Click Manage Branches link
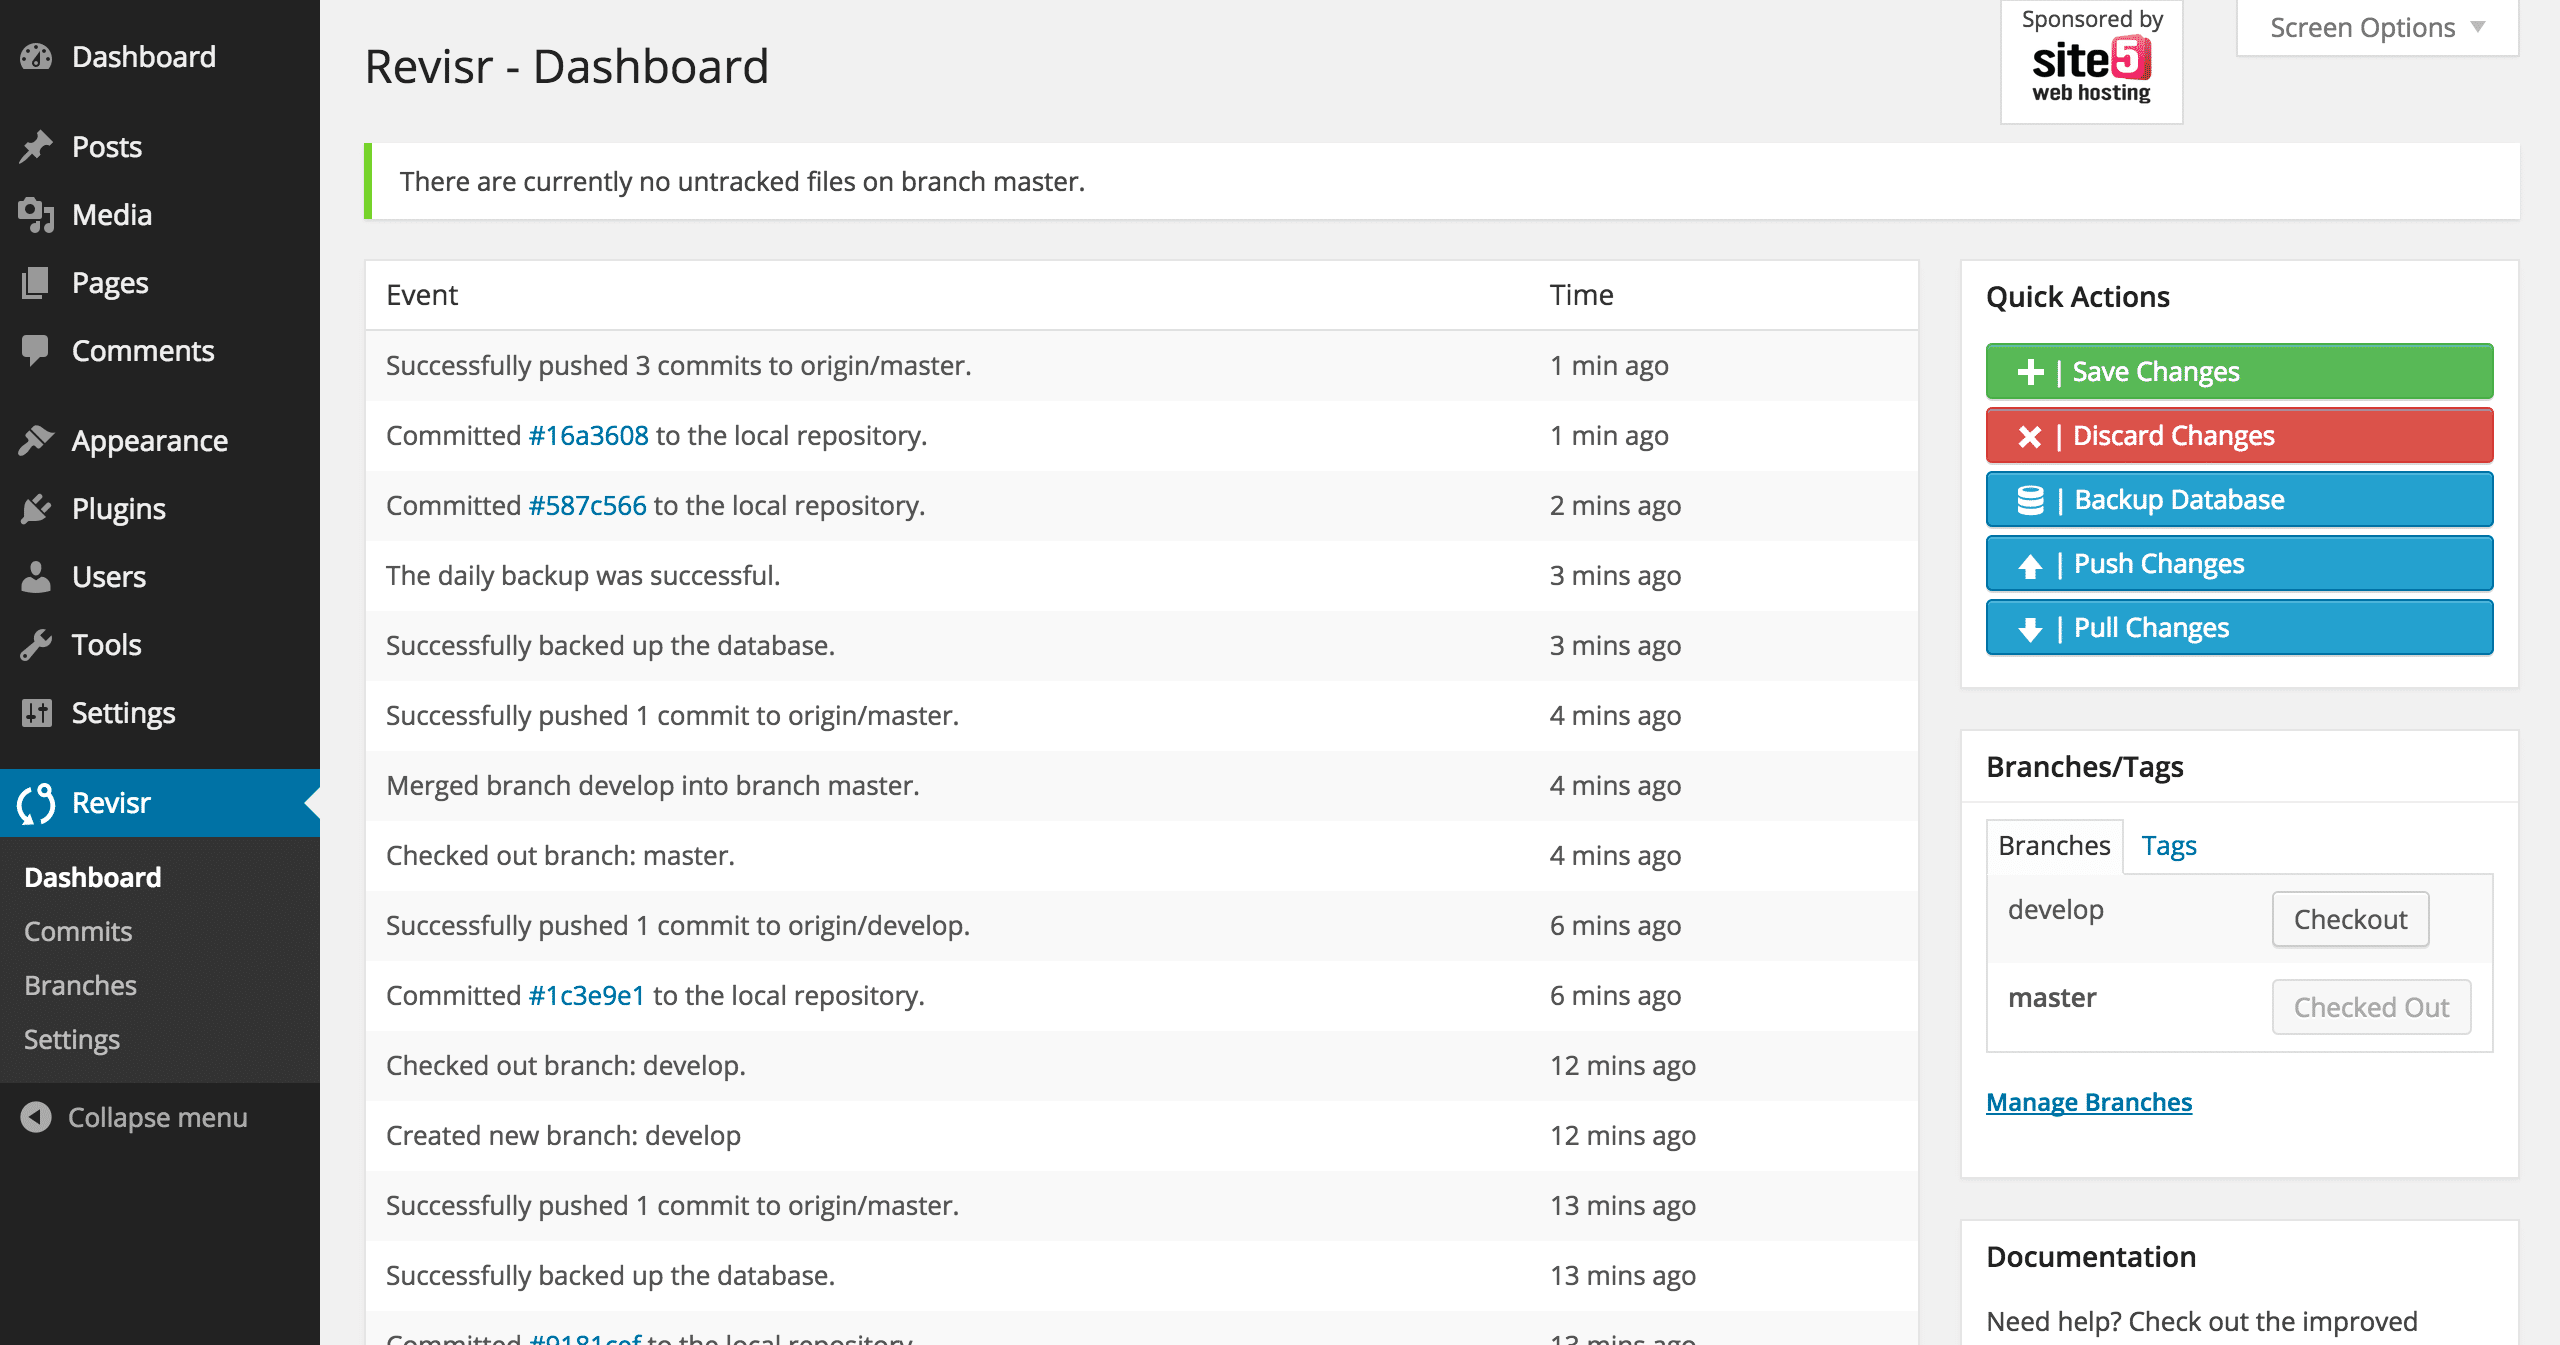Image resolution: width=2560 pixels, height=1345 pixels. [2089, 1103]
